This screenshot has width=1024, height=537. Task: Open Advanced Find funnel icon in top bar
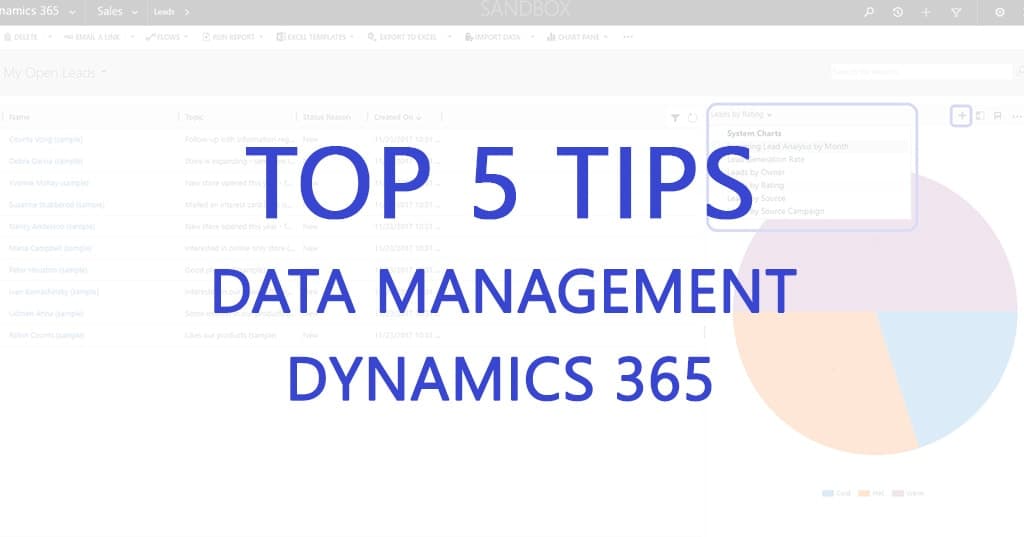point(955,12)
